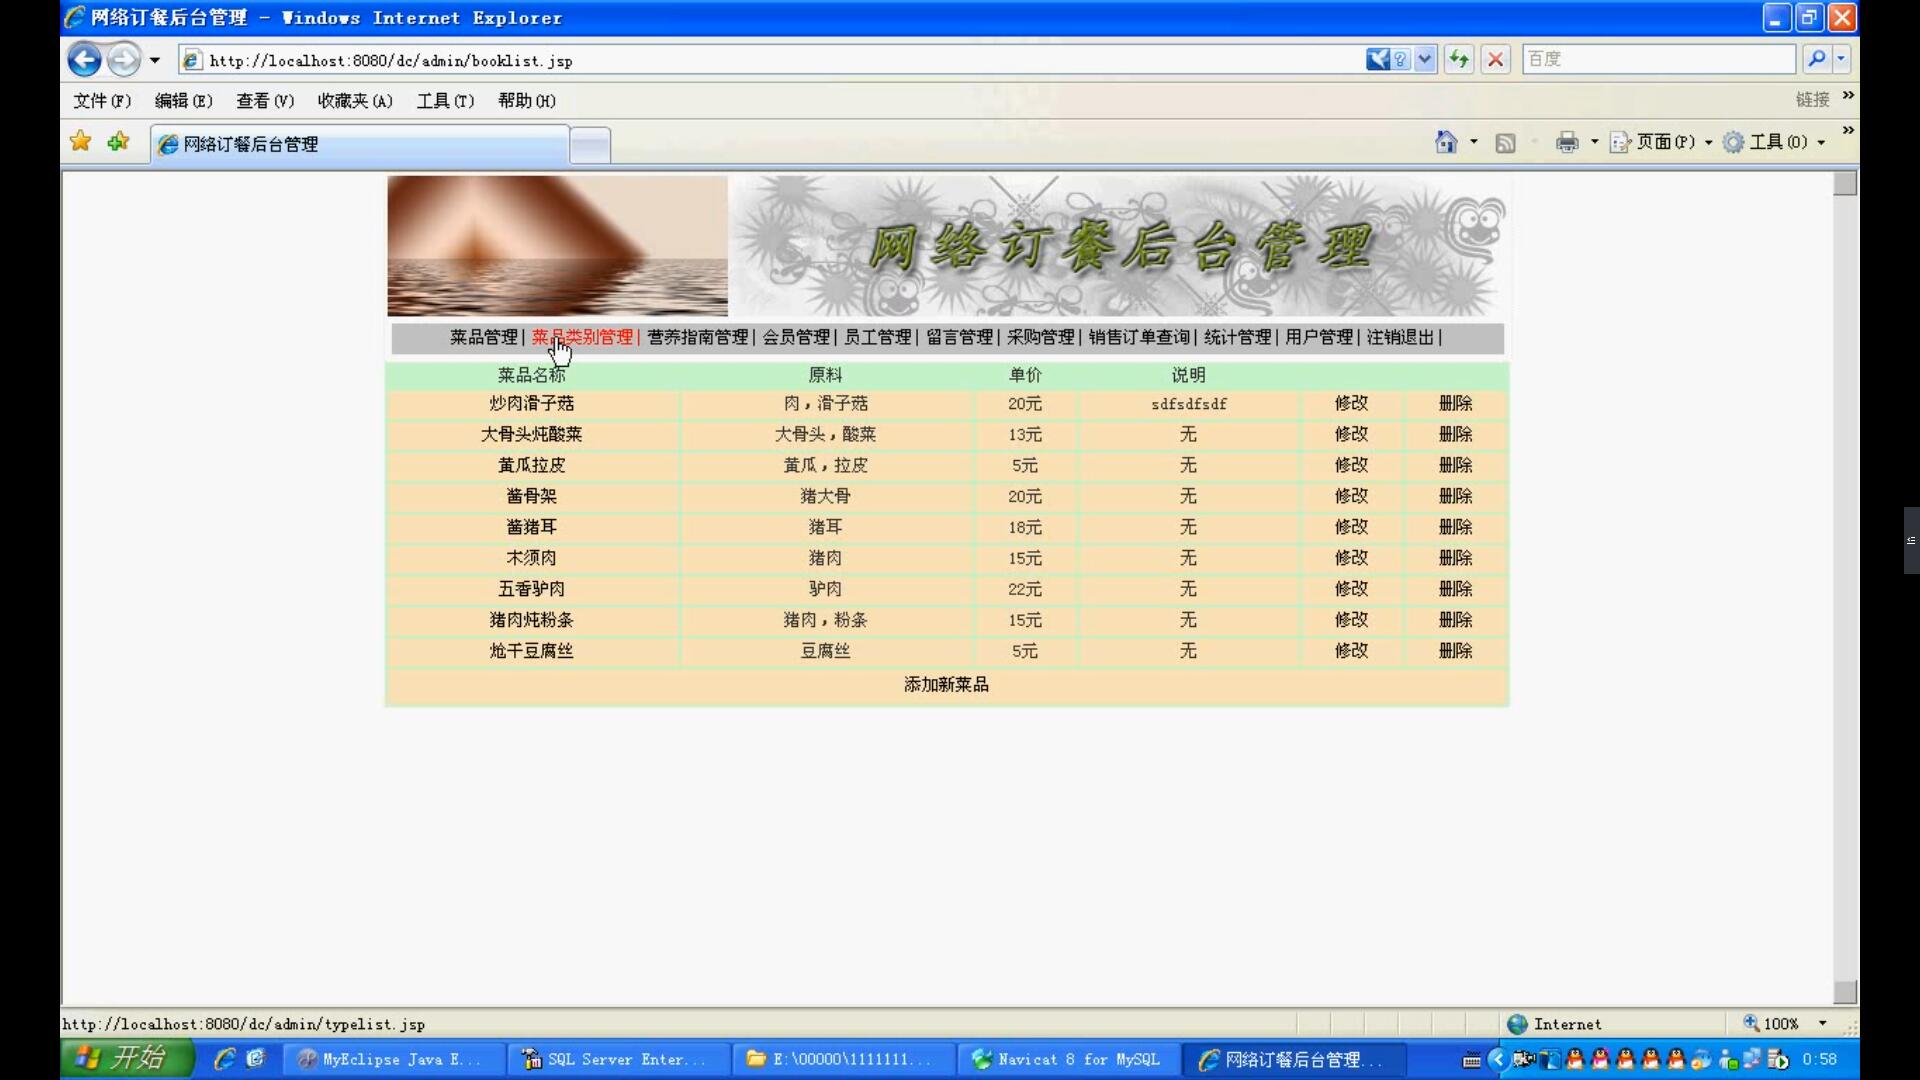Click the RSS feeds icon

coord(1505,143)
